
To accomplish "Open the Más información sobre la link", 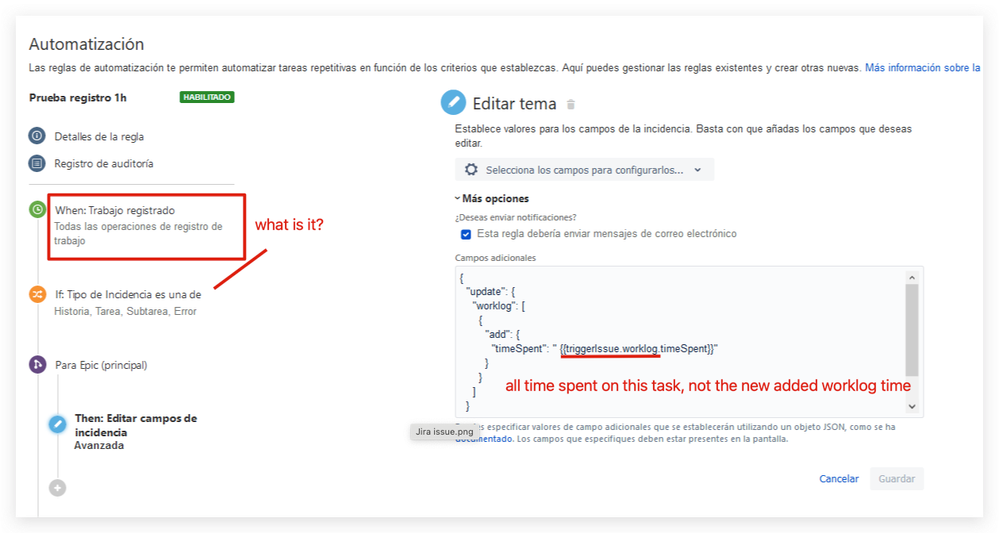I will tap(923, 68).
